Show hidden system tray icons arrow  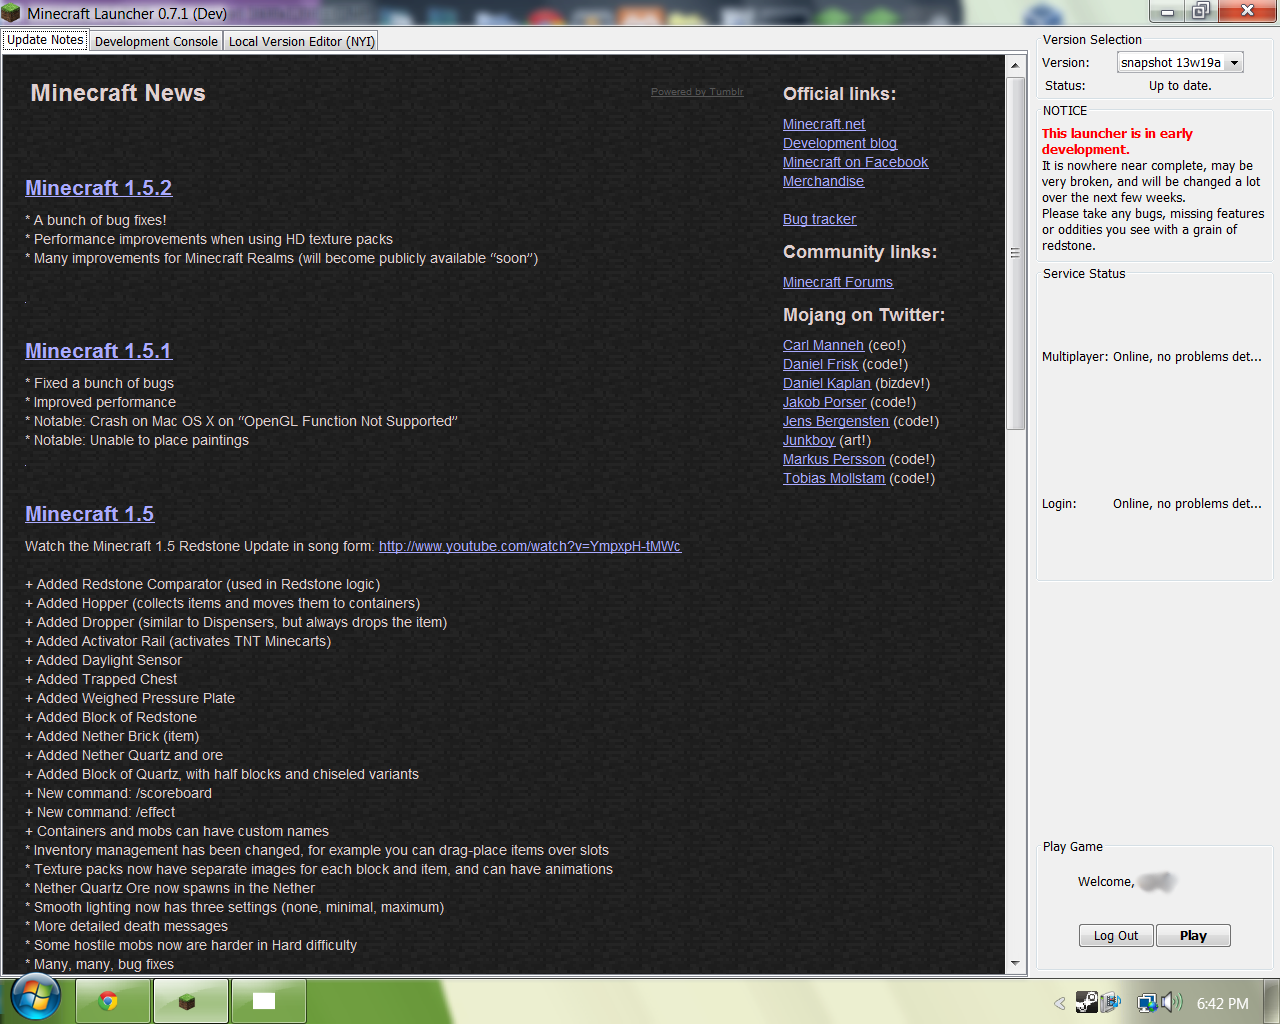pyautogui.click(x=1060, y=1003)
